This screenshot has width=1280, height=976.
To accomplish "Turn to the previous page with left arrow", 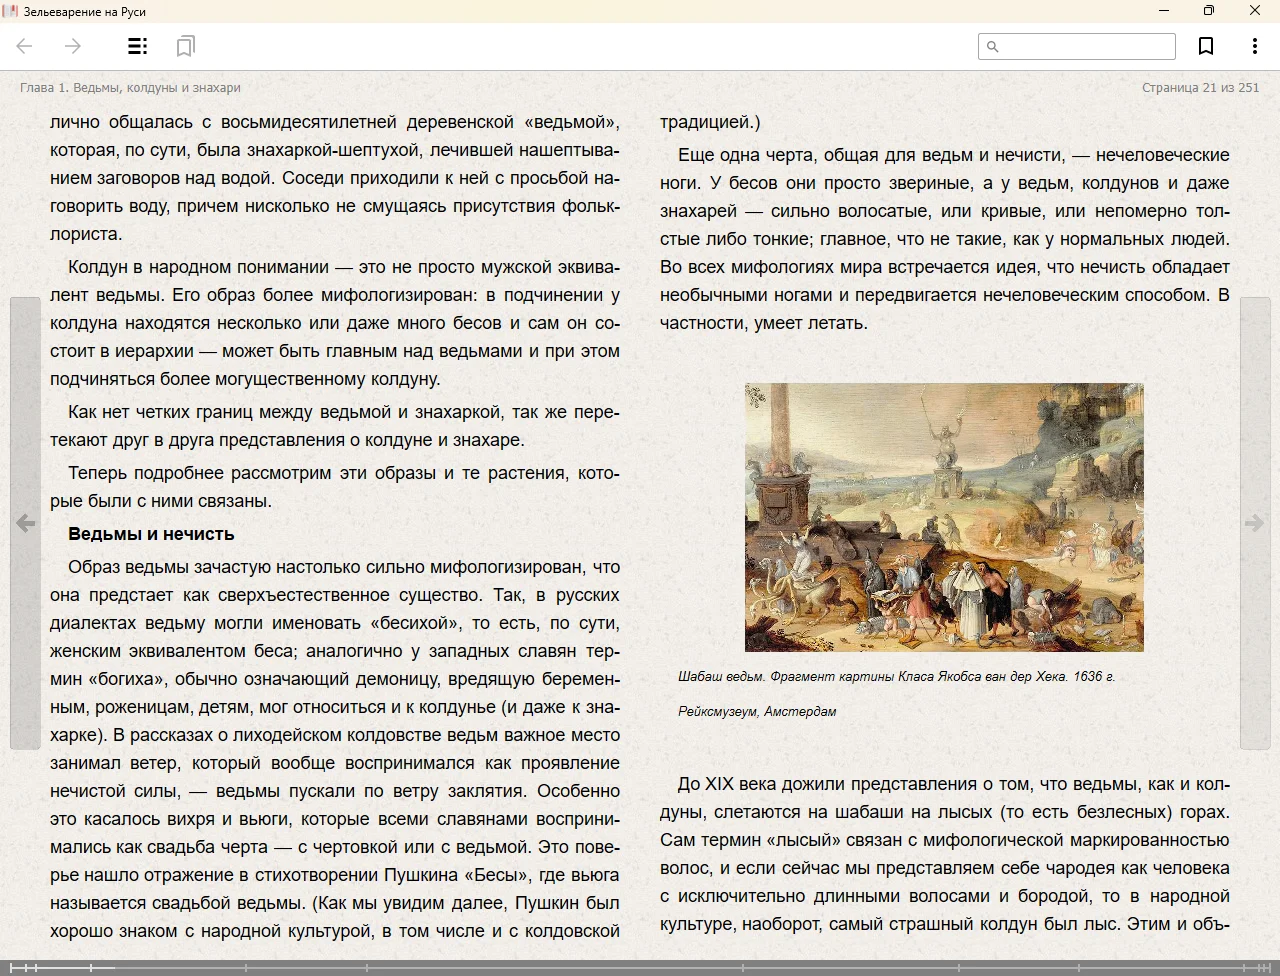I will click(x=25, y=523).
